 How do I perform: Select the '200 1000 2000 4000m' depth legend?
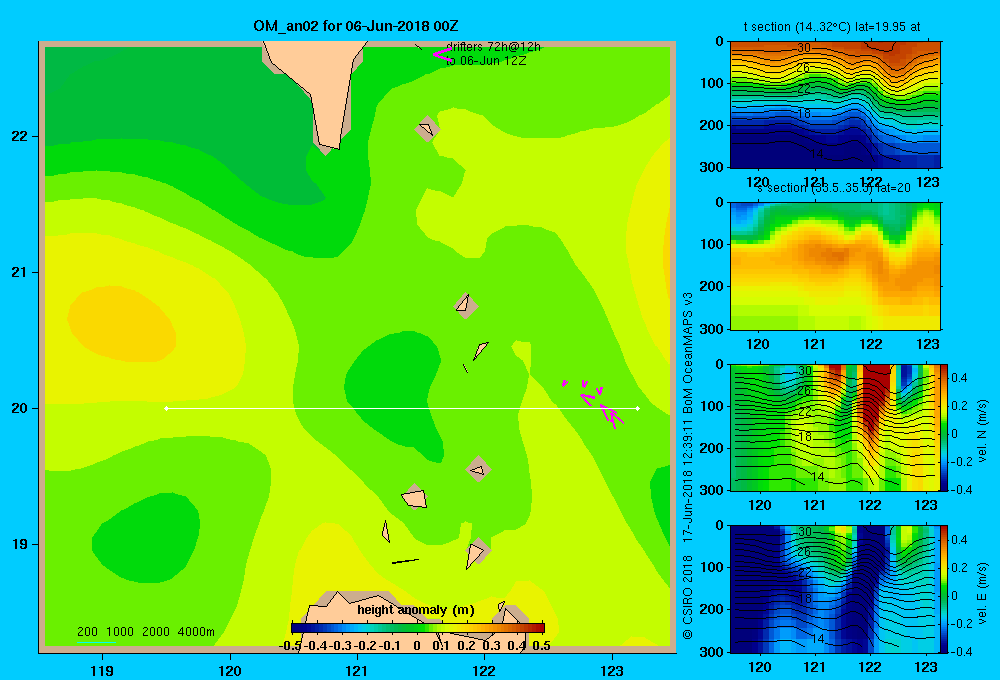(145, 632)
